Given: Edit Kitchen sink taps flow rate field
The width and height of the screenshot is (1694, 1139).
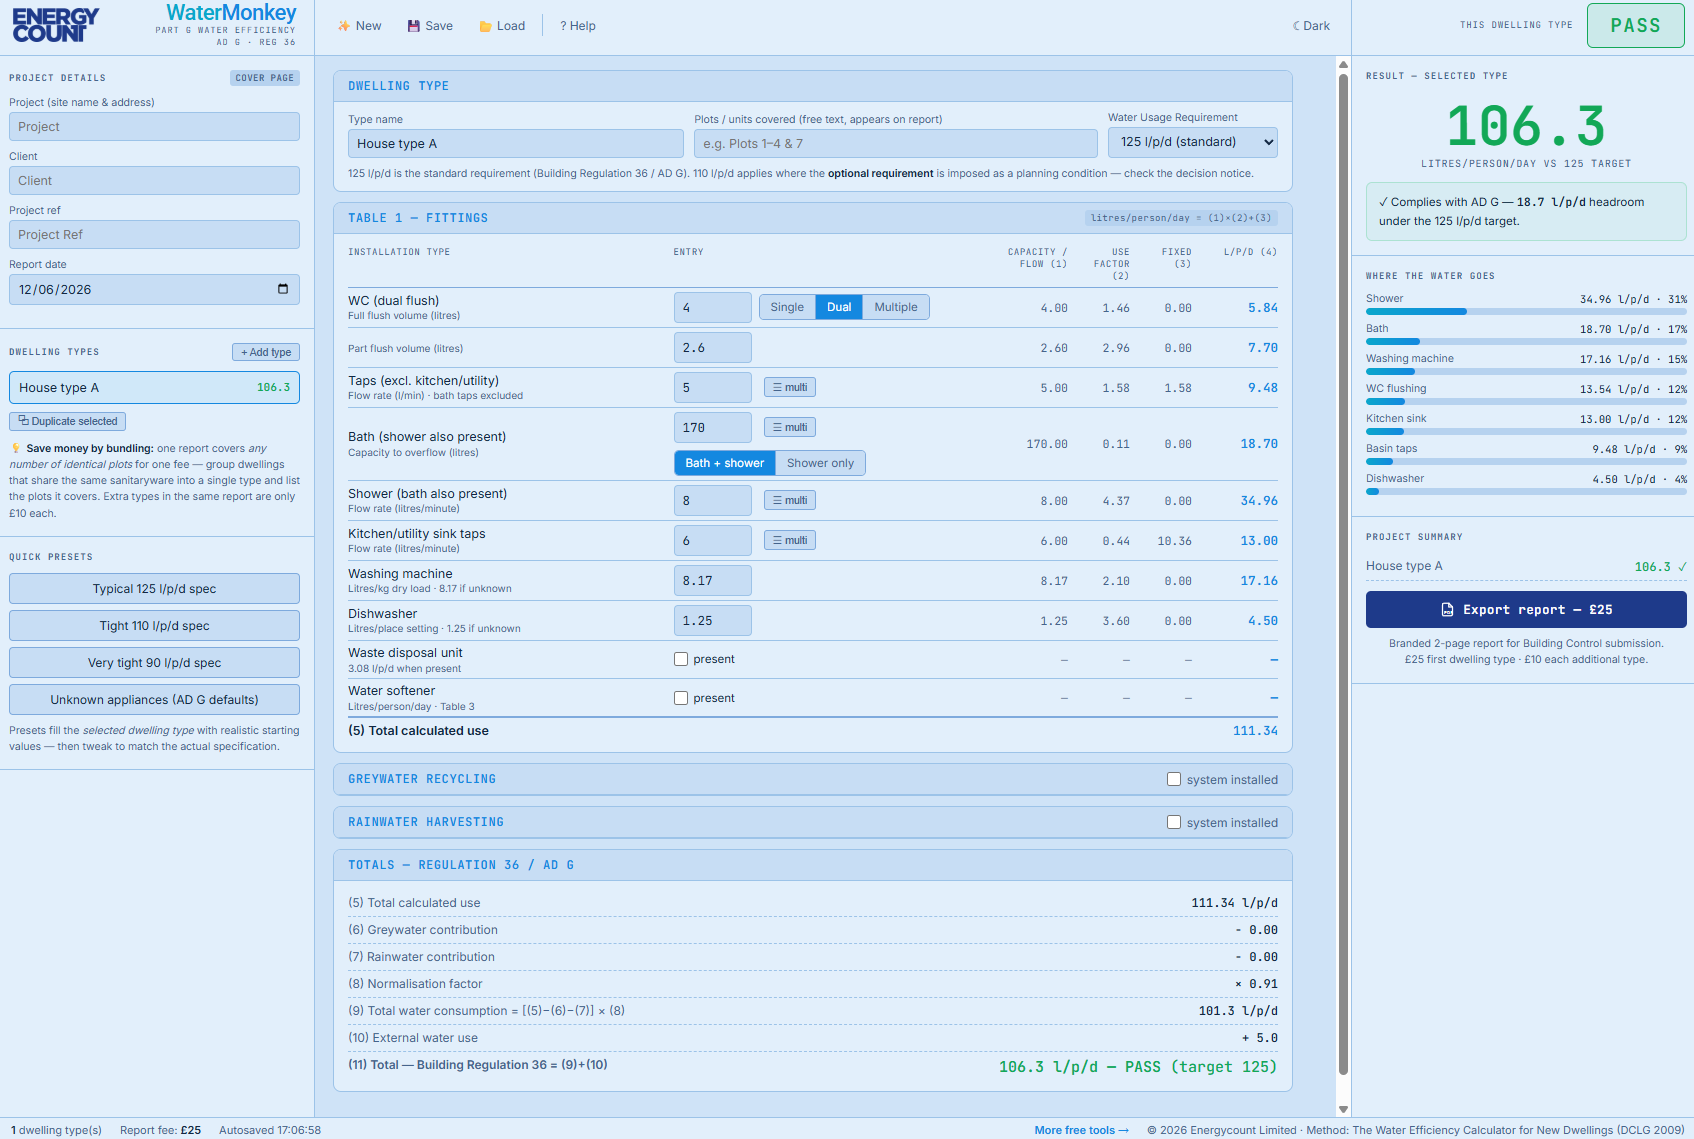Looking at the screenshot, I should coord(713,541).
